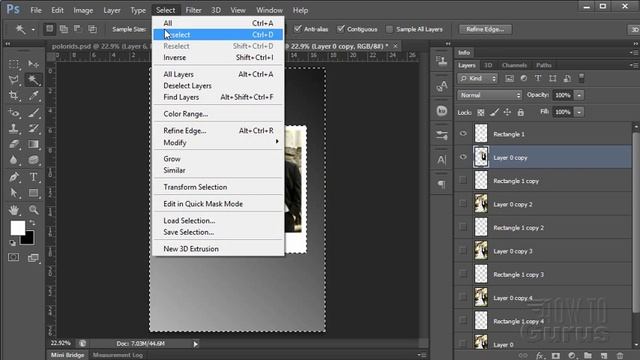The width and height of the screenshot is (640, 360).
Task: Select the Move tool
Action: coord(33,64)
